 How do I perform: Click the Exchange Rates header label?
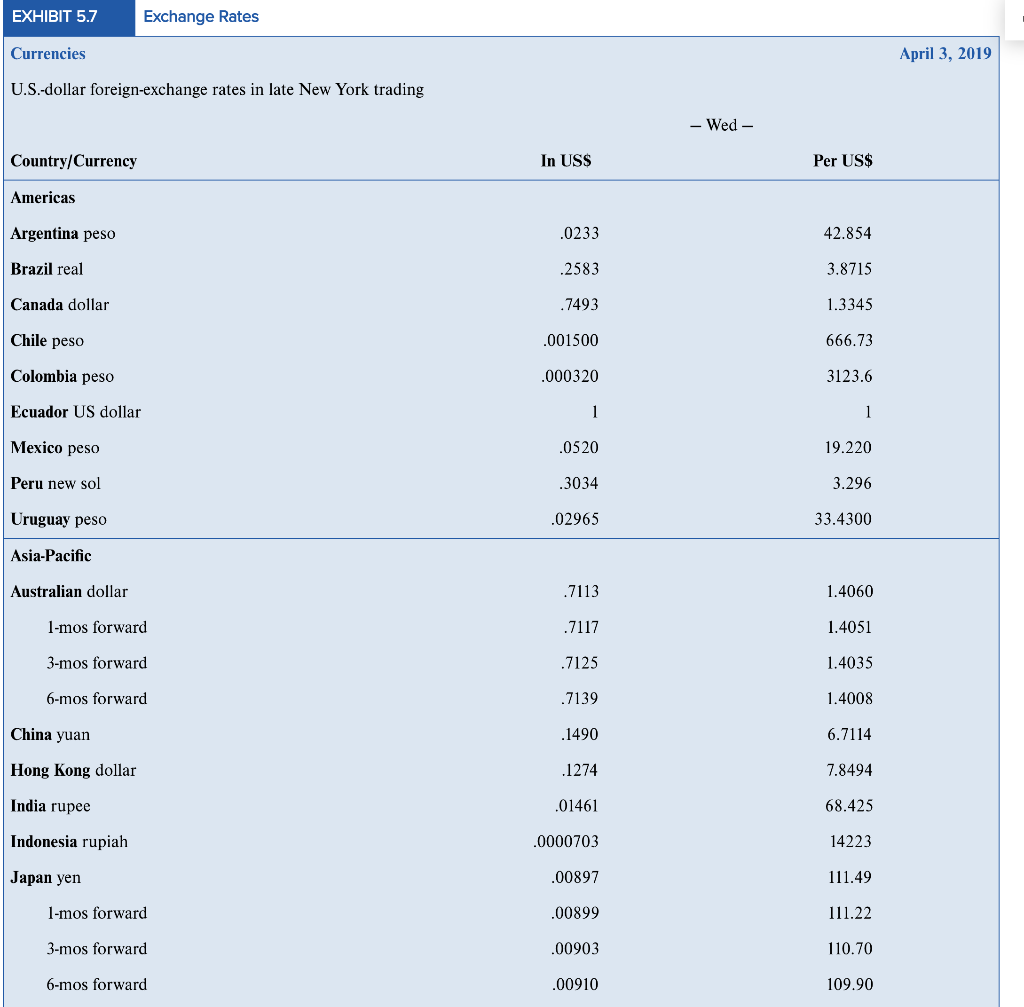(x=199, y=17)
